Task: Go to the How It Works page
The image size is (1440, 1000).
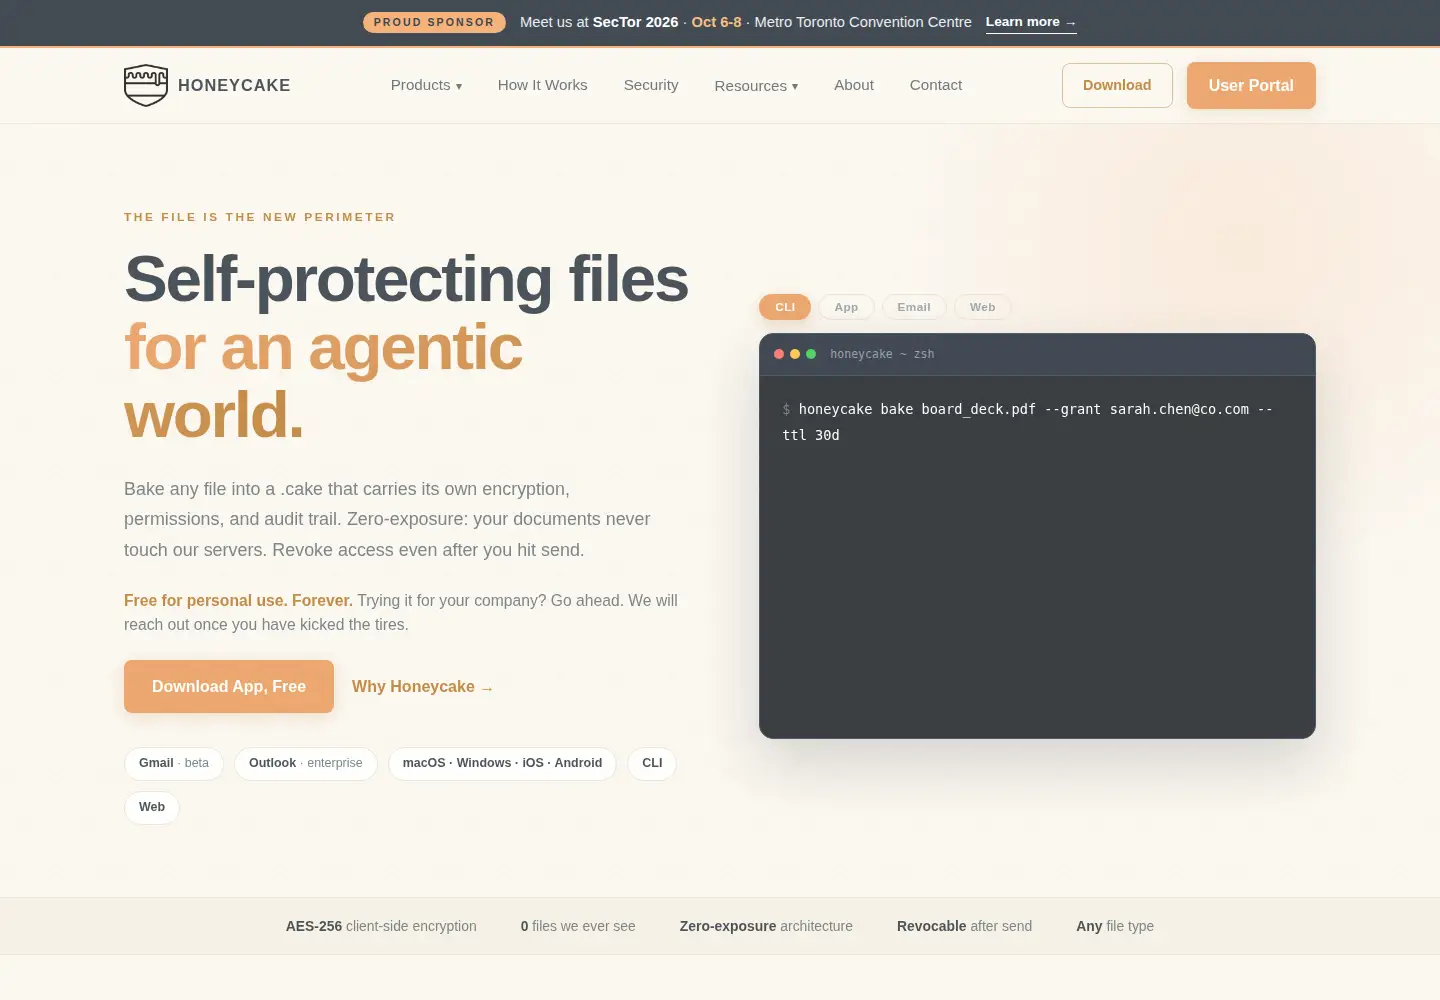Action: click(x=543, y=85)
